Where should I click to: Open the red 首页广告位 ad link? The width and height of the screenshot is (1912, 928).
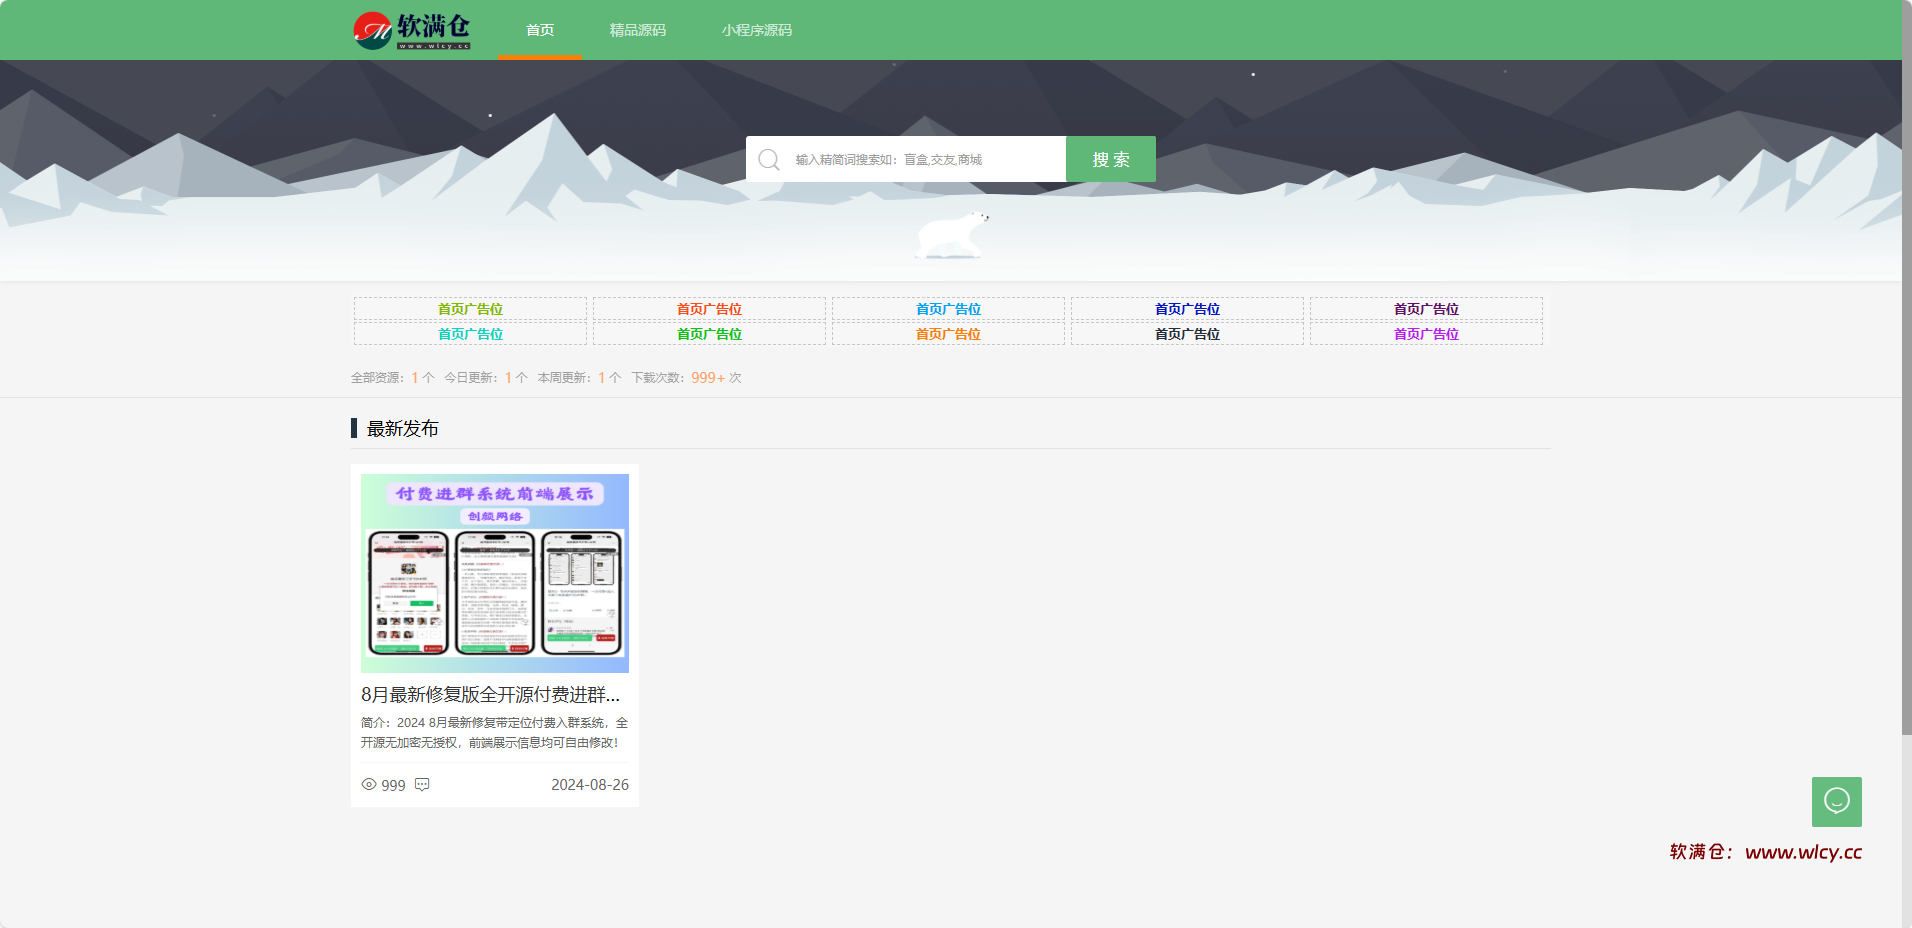point(709,309)
